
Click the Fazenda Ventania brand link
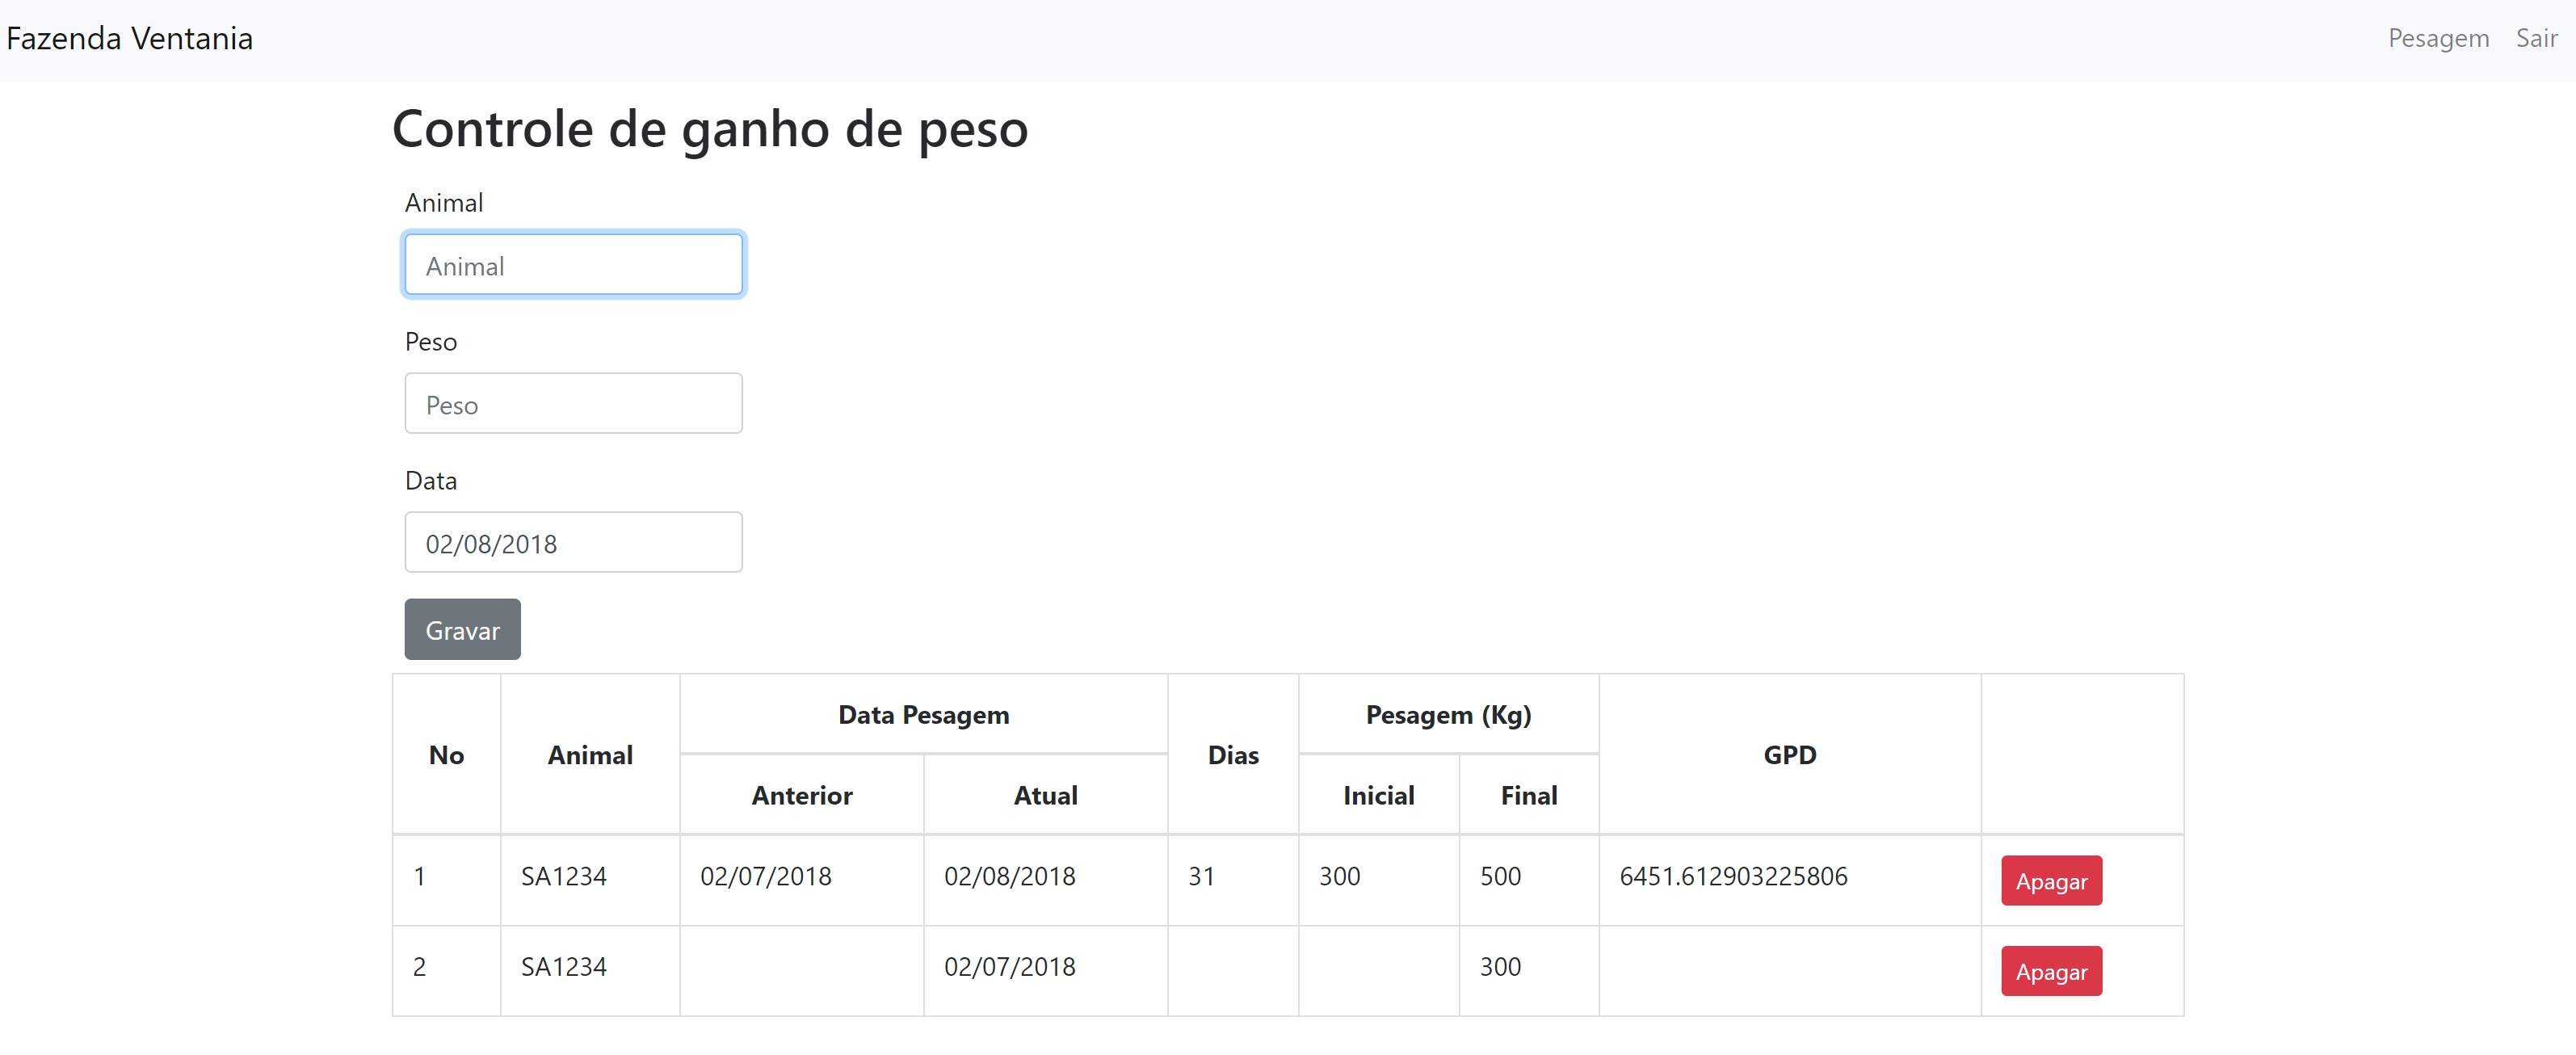pos(130,39)
